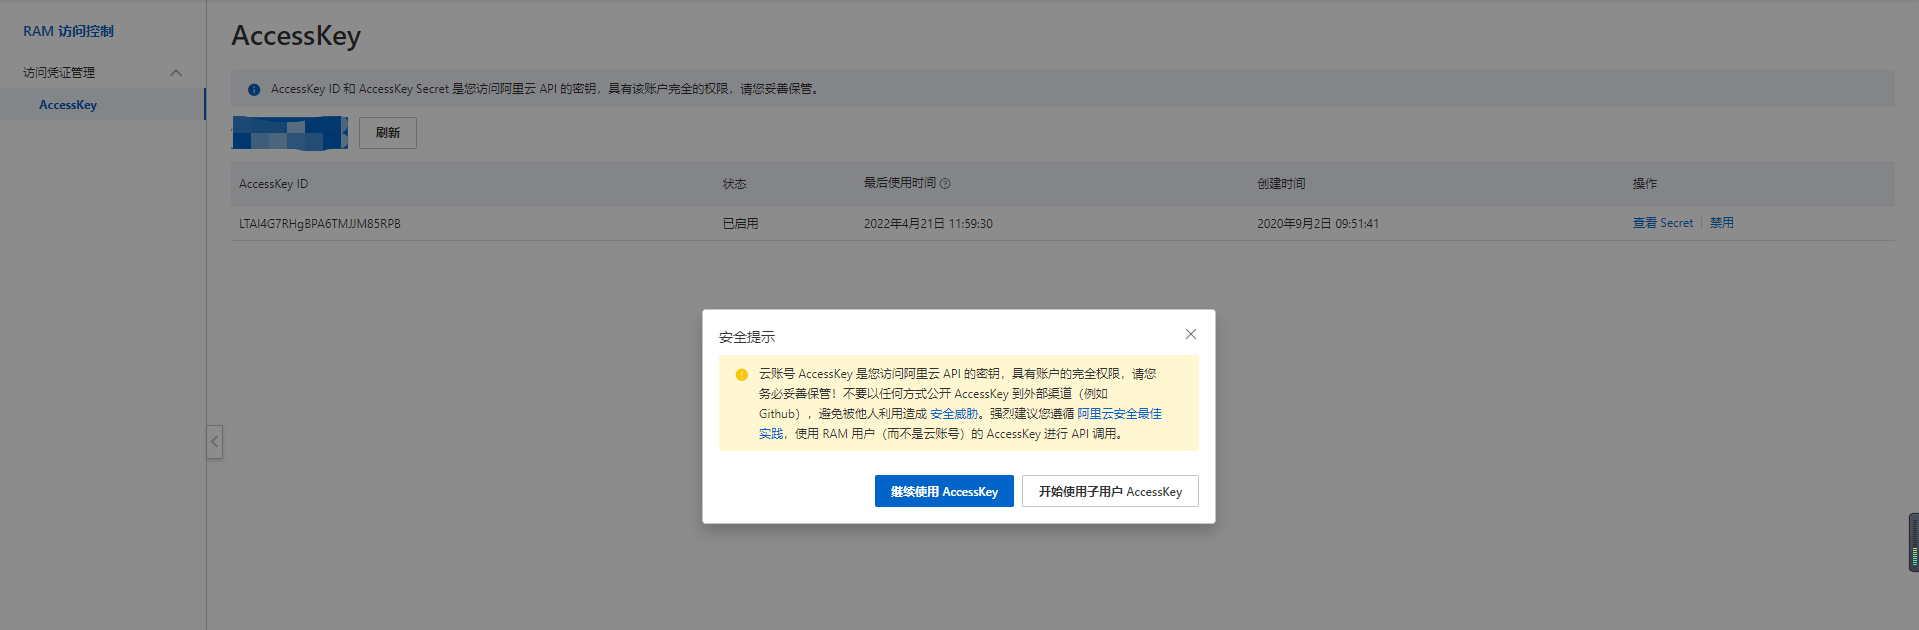Choose 开始使用子用户 AccessKey button

pyautogui.click(x=1109, y=491)
